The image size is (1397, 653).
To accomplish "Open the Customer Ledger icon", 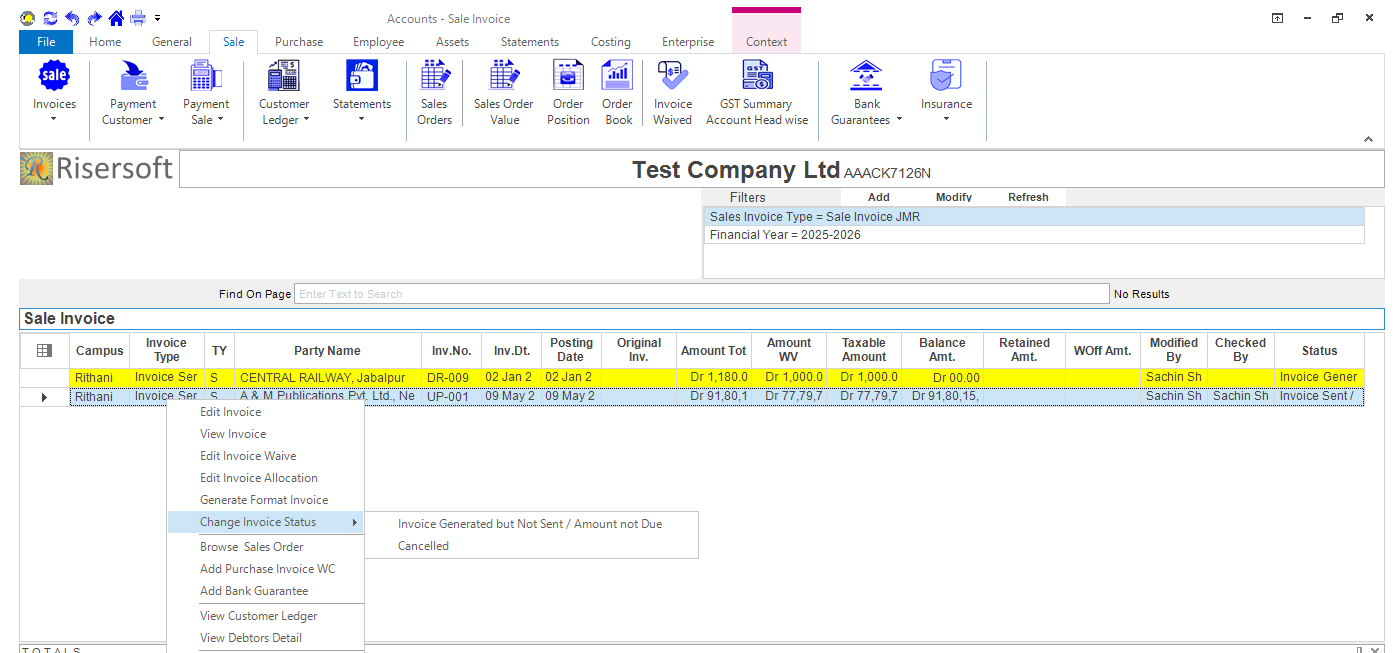I will tap(284, 76).
